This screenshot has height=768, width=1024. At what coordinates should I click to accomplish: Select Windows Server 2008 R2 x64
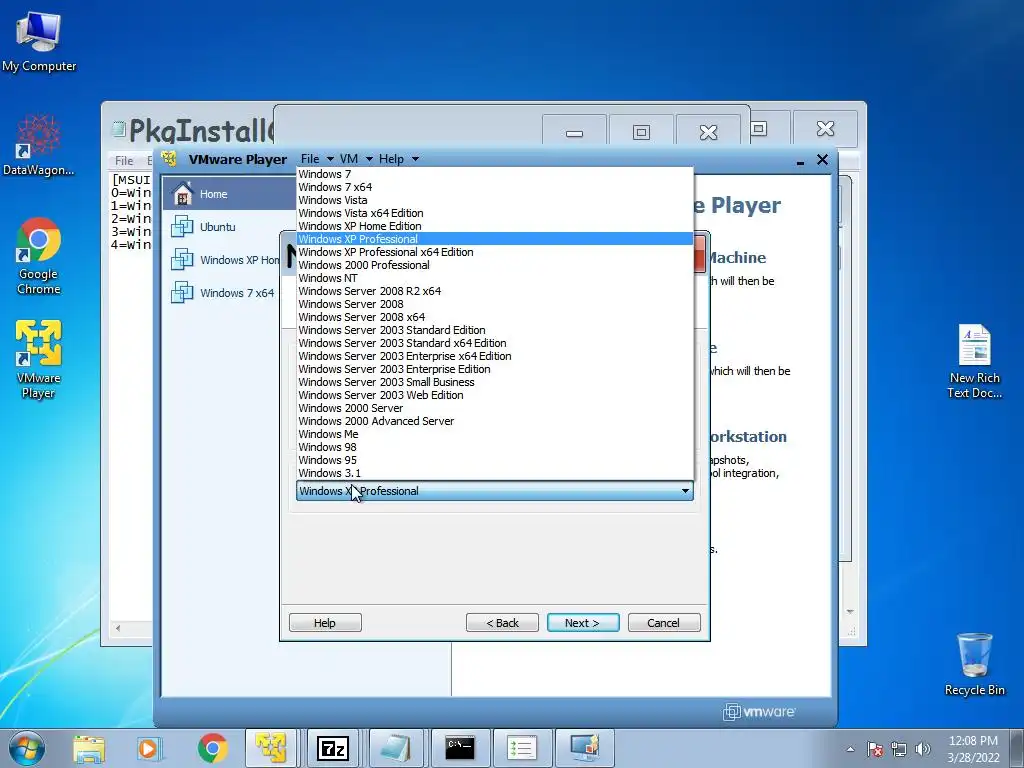click(494, 291)
